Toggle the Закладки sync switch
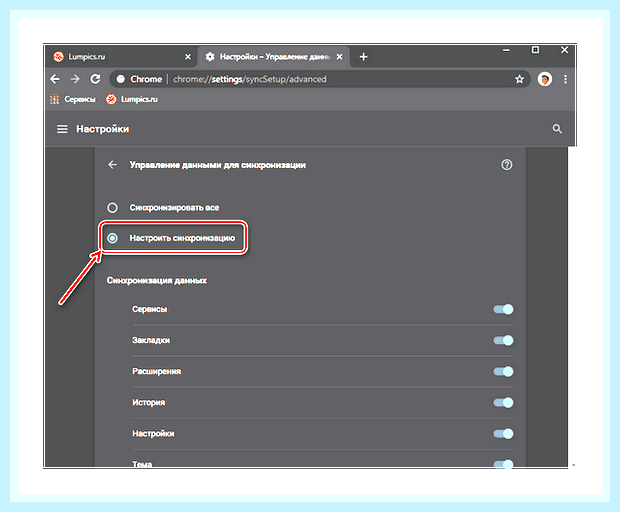The image size is (620, 512). point(503,340)
